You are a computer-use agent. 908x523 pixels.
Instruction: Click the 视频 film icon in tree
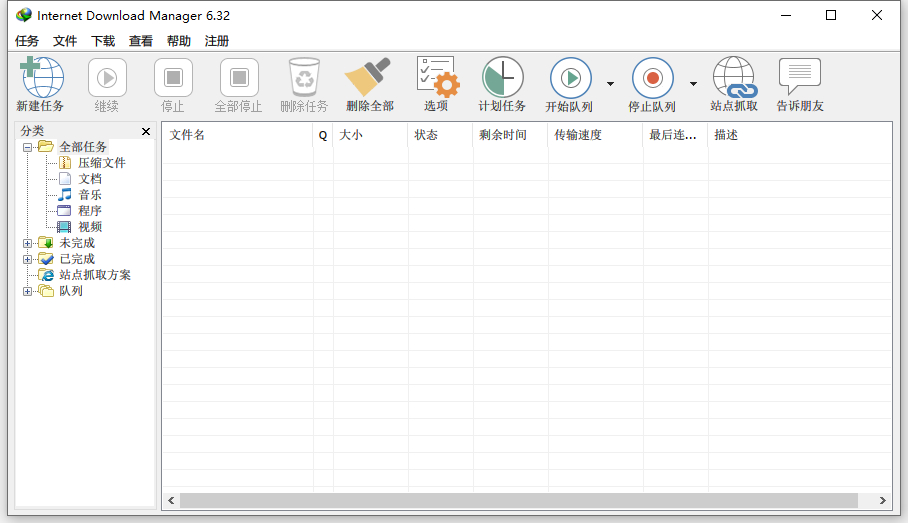64,227
